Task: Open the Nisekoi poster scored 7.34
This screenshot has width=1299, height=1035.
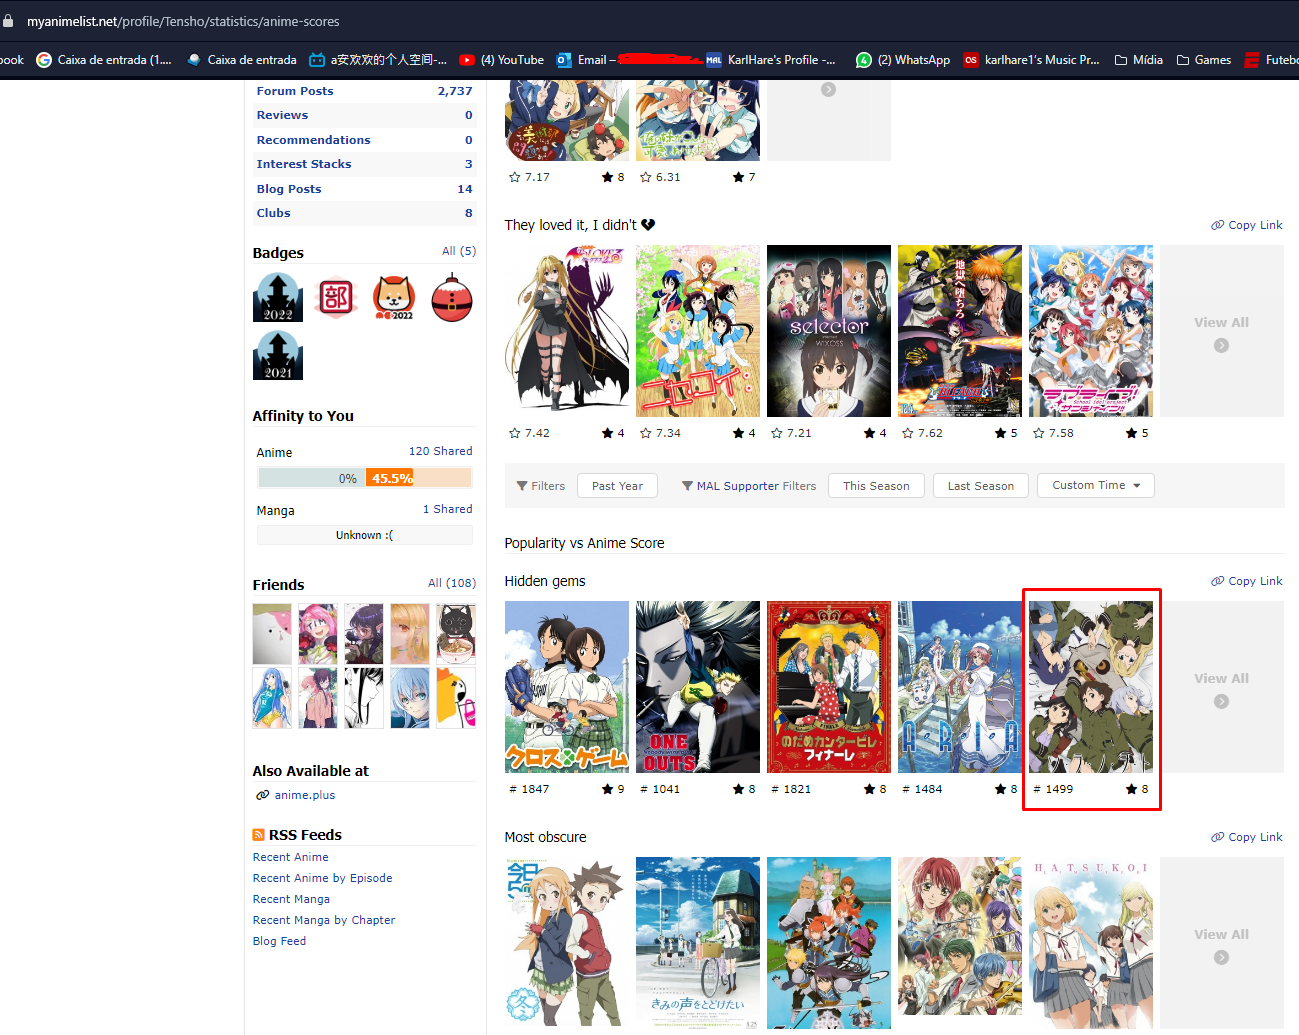Action: pos(698,331)
